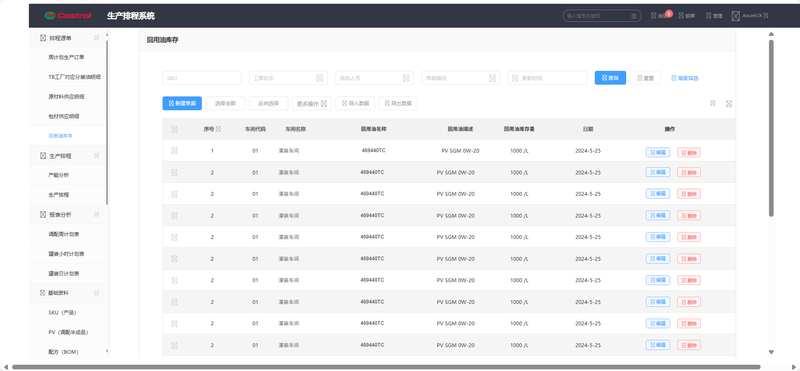Collapse the 排程原单 group using its chevron

coord(96,38)
